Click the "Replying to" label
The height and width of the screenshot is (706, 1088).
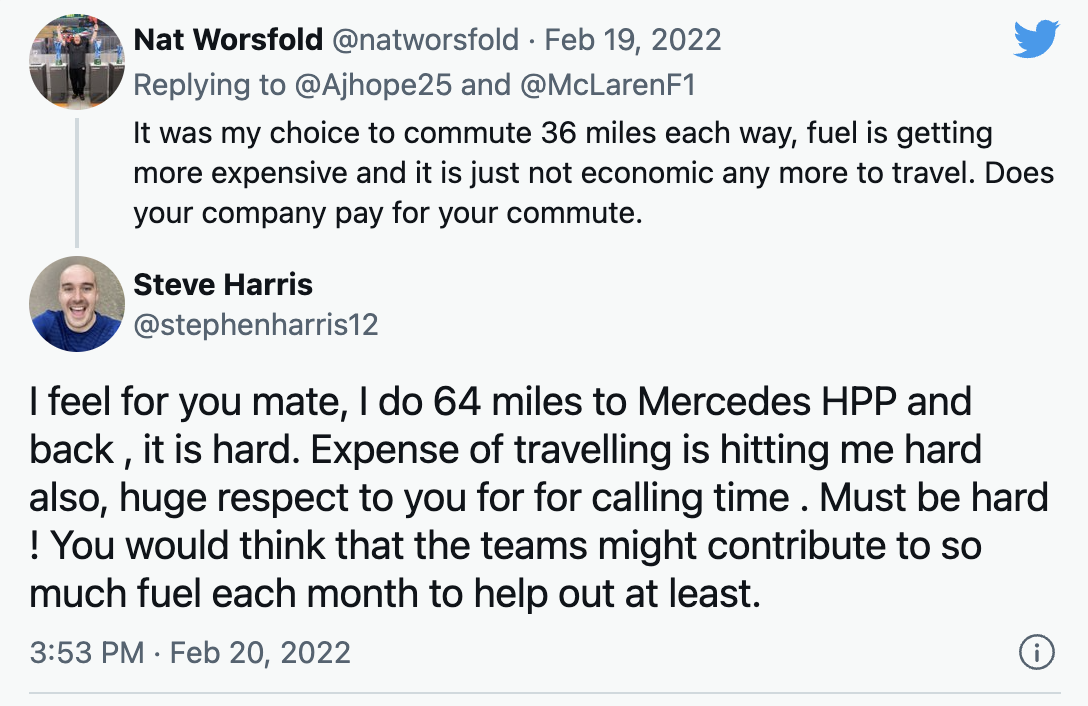point(209,85)
